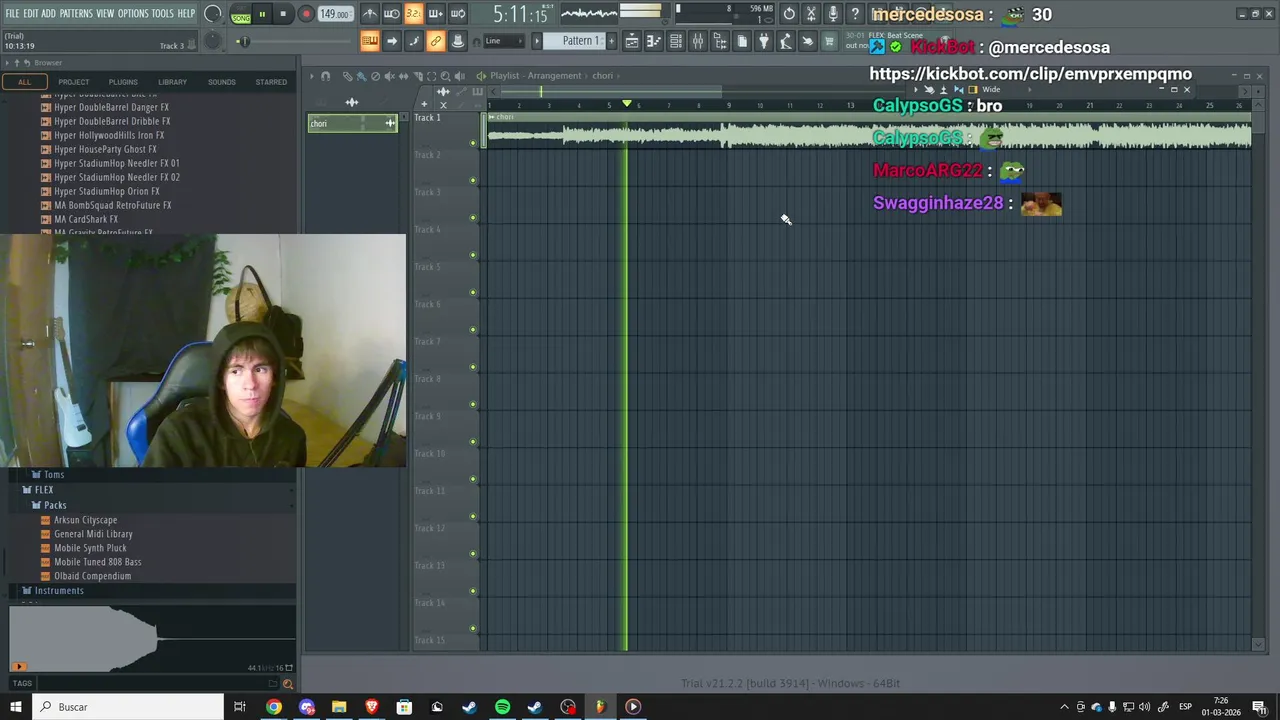Select the playlist Zoom magnifier tool

point(445,76)
